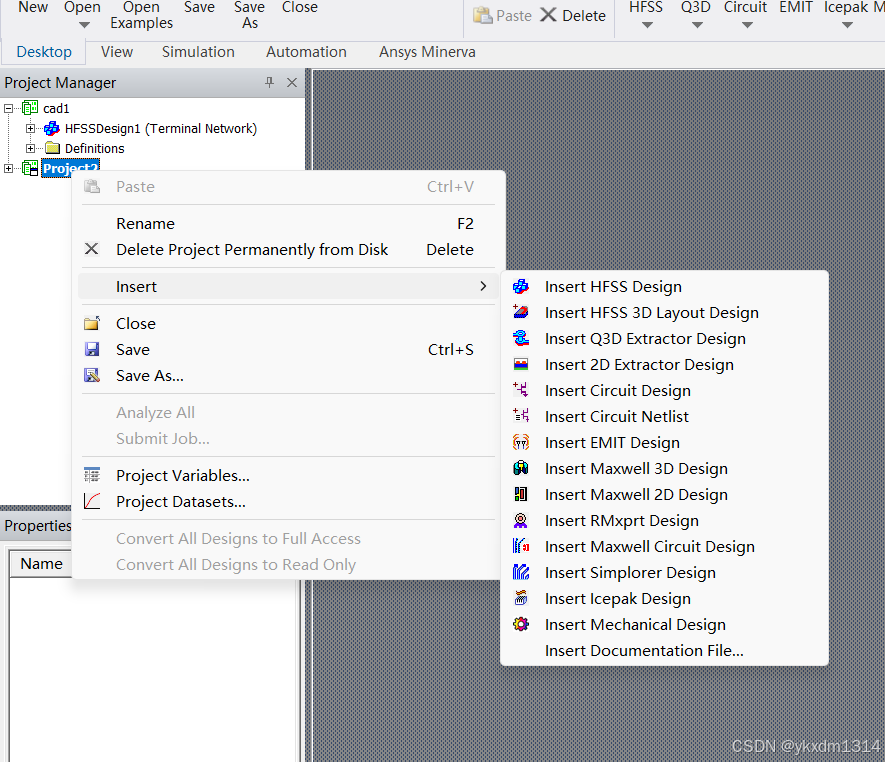Open the Icepak toolbar dropdown arrow
The image size is (885, 762).
[x=847, y=25]
